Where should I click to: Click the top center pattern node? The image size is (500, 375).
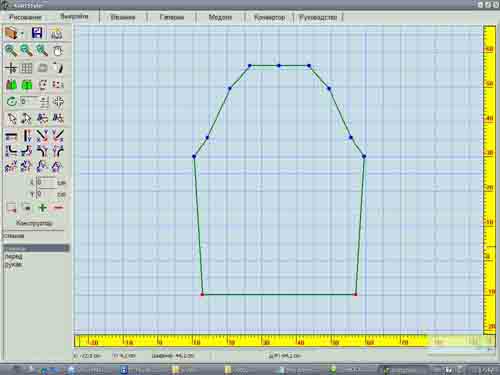tap(279, 66)
